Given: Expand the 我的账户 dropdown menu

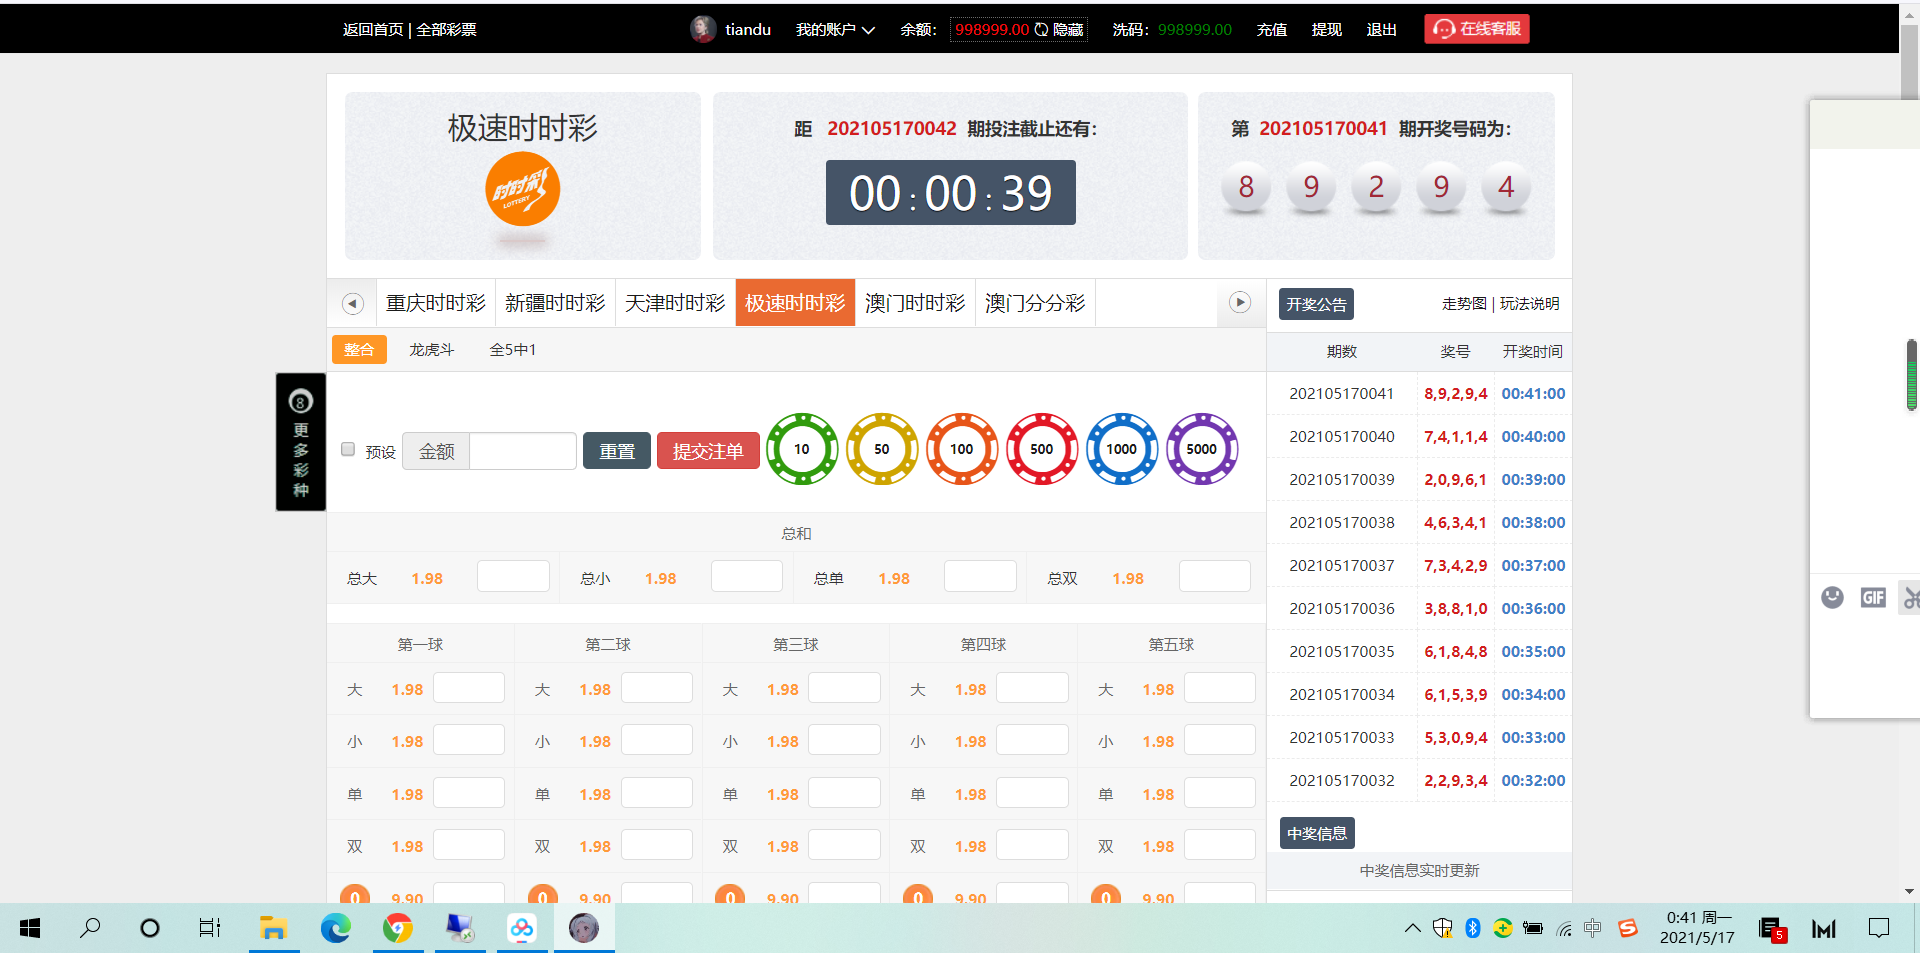Looking at the screenshot, I should [835, 30].
